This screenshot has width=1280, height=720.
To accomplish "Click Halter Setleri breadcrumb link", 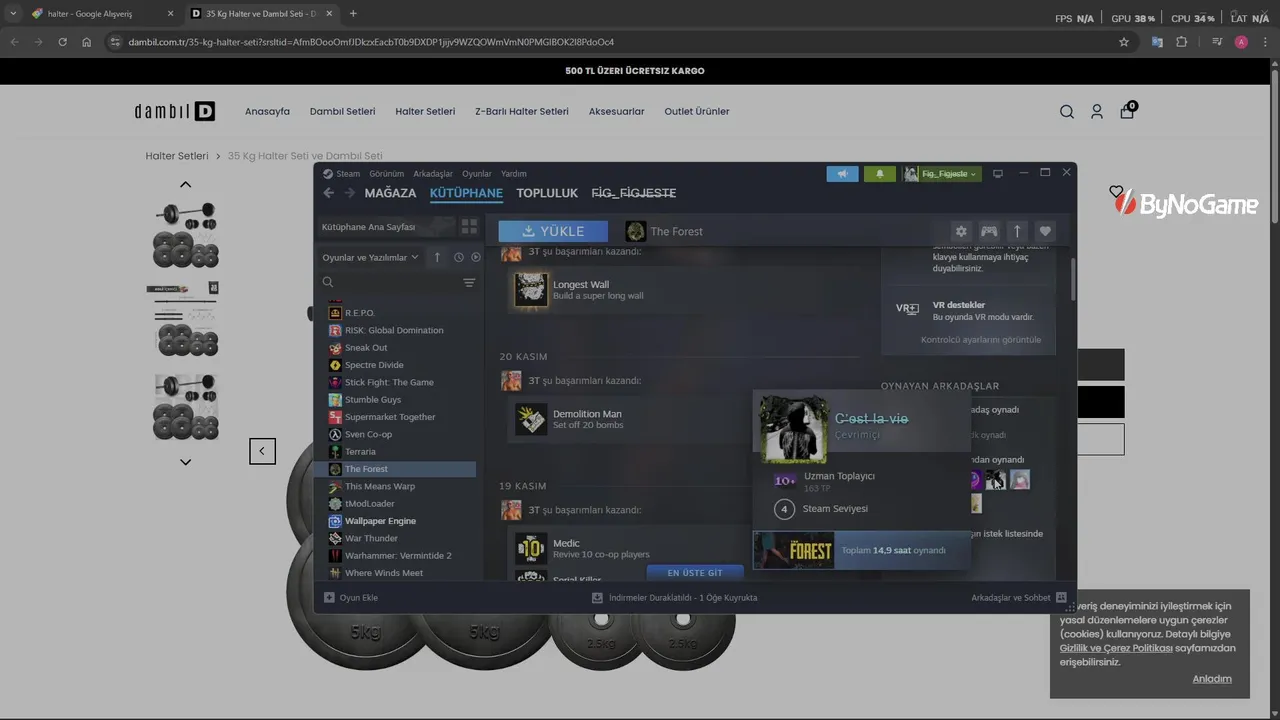I will pos(177,156).
